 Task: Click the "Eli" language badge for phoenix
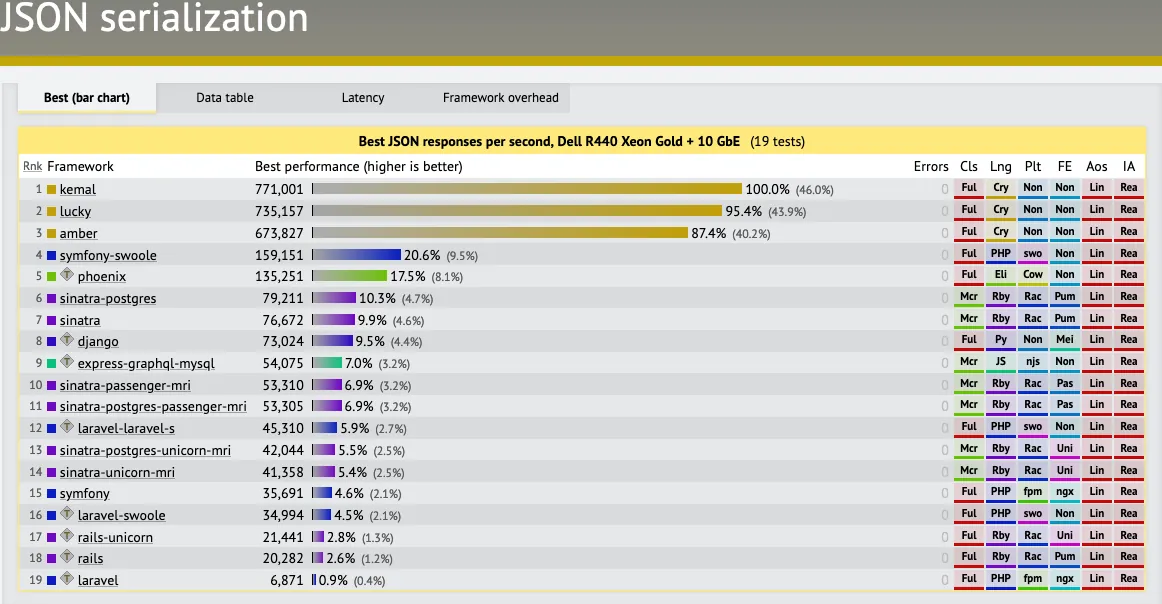(x=1000, y=275)
